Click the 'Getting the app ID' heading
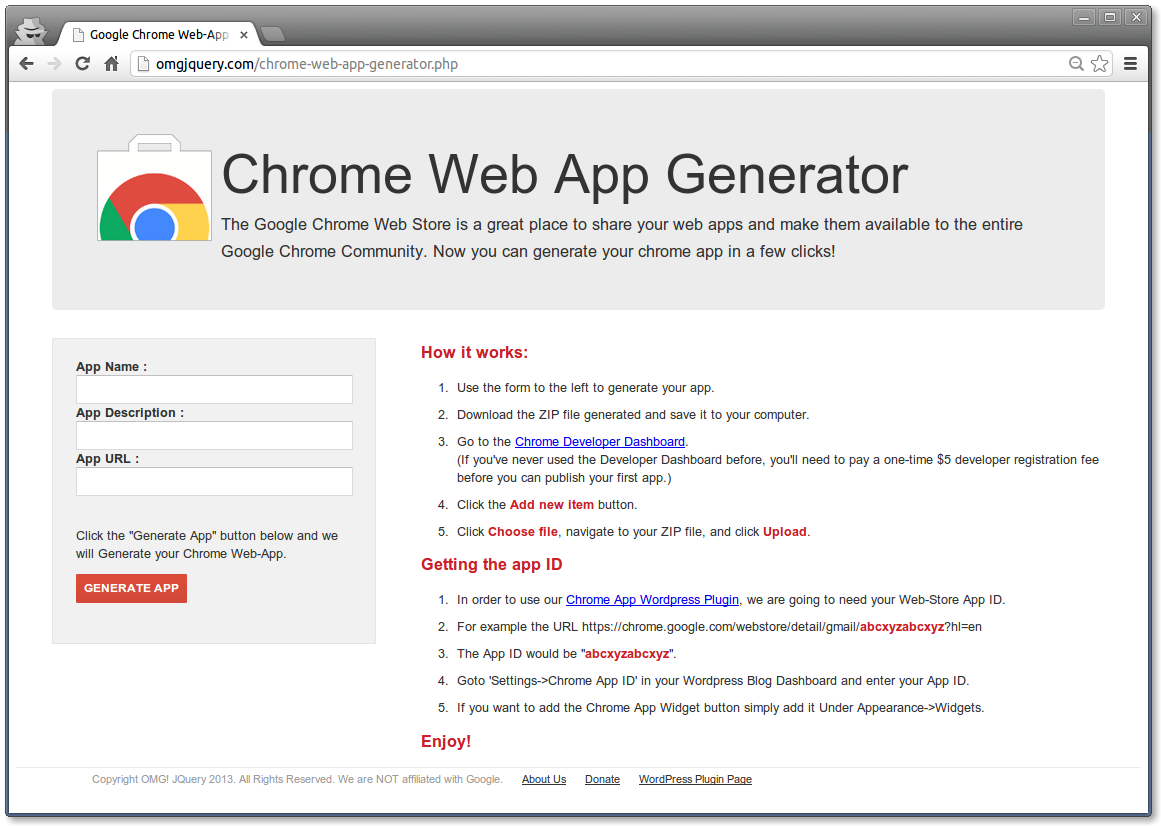1161x826 pixels. 492,564
